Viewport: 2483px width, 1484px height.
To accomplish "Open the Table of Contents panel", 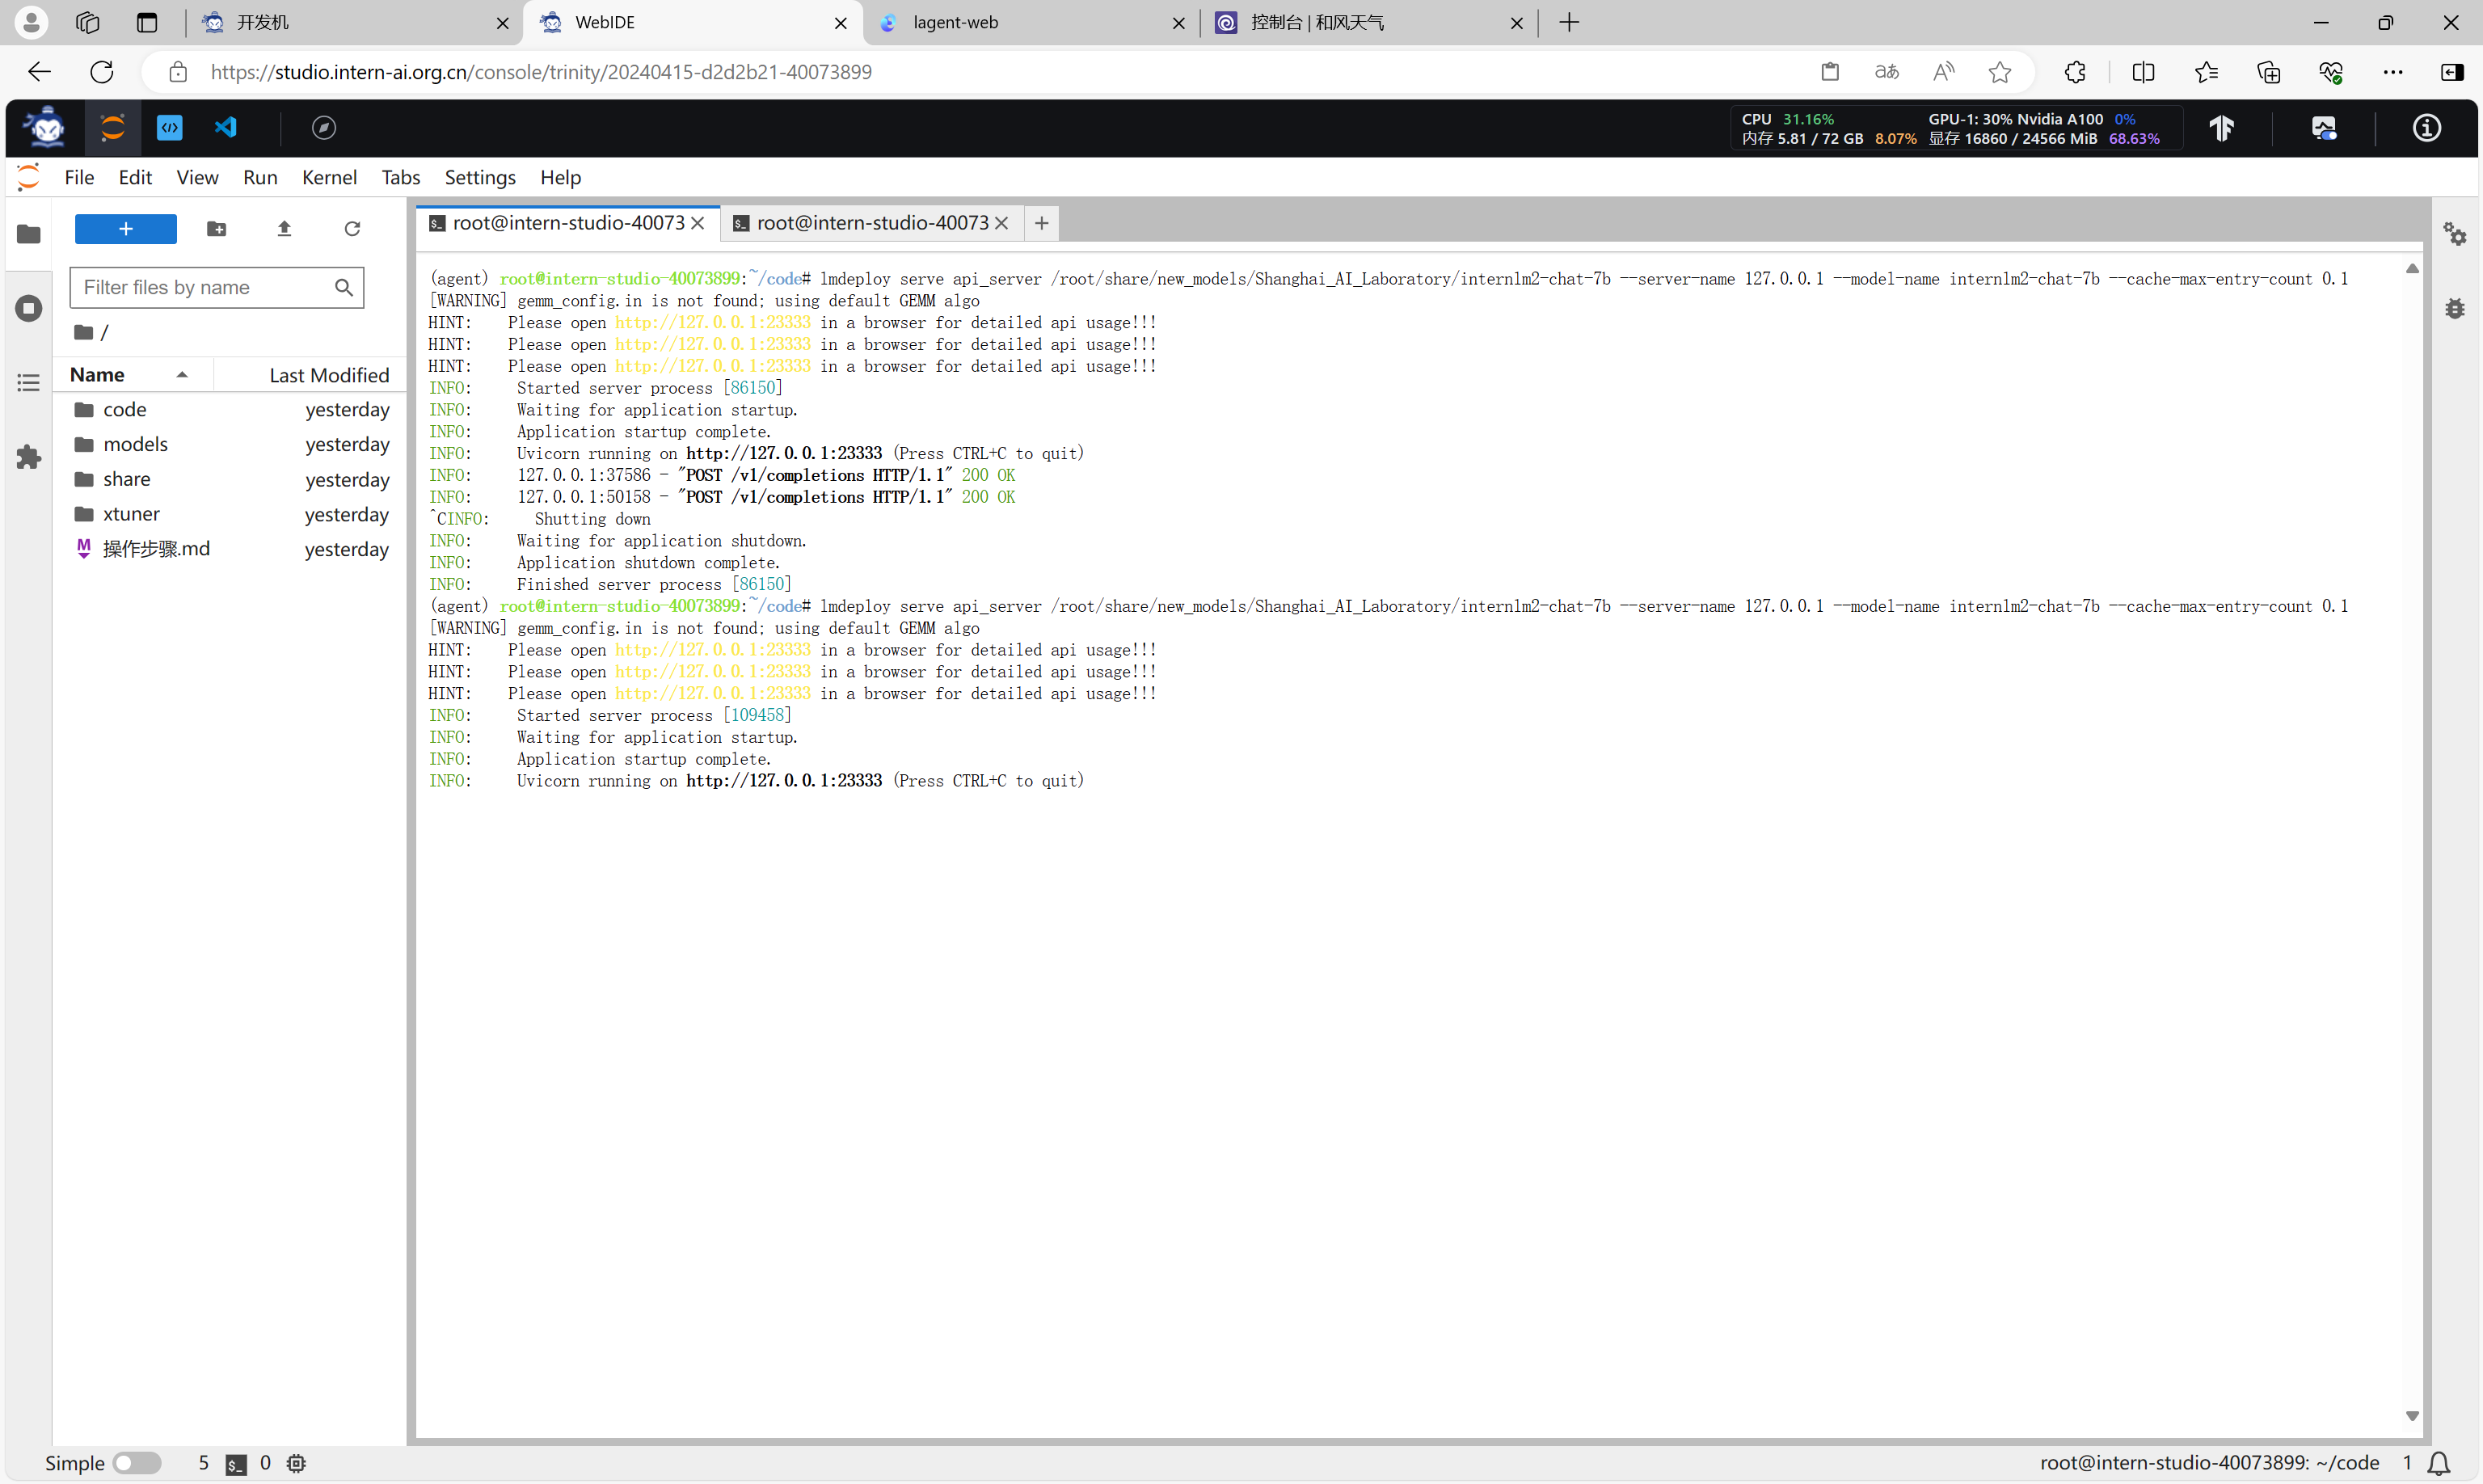I will [29, 382].
